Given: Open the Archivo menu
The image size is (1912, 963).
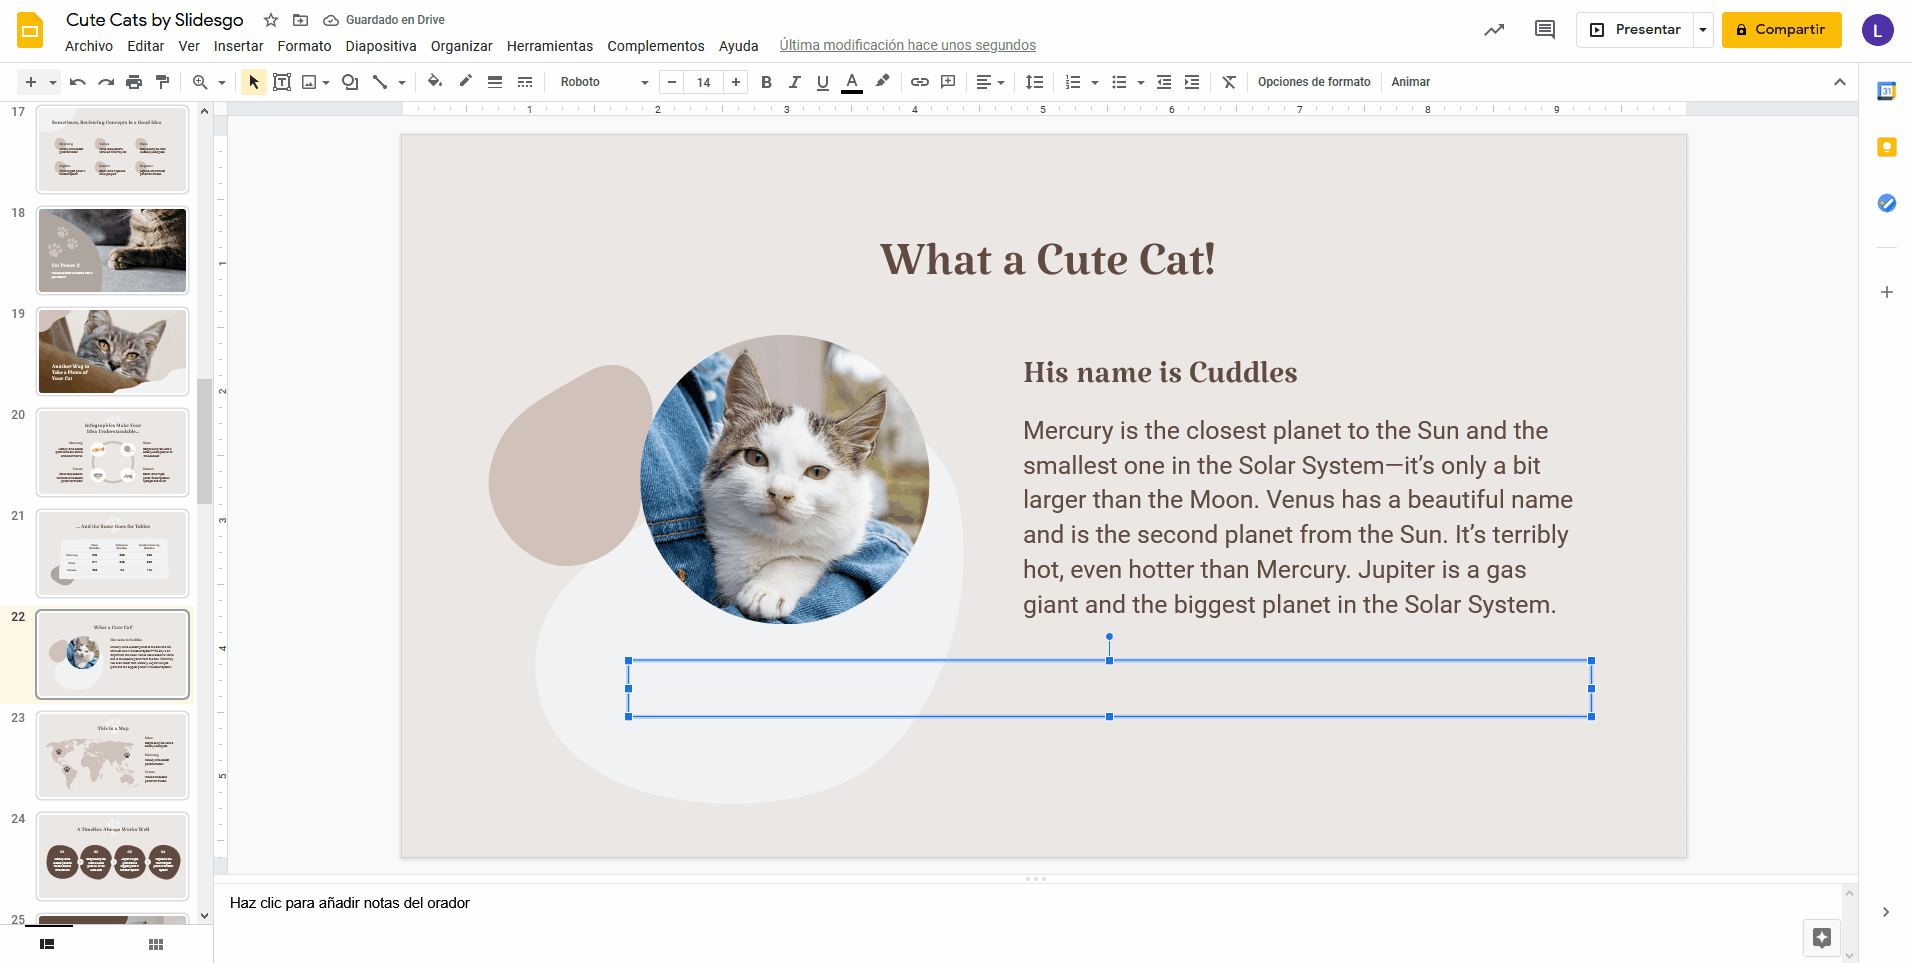Looking at the screenshot, I should point(89,46).
